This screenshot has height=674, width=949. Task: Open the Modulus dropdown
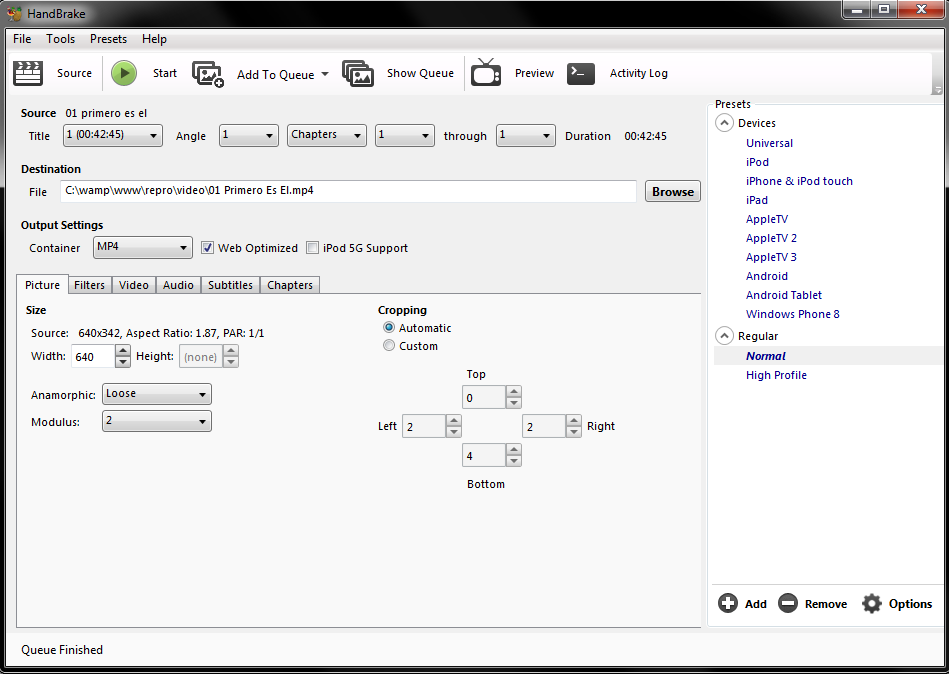click(157, 421)
